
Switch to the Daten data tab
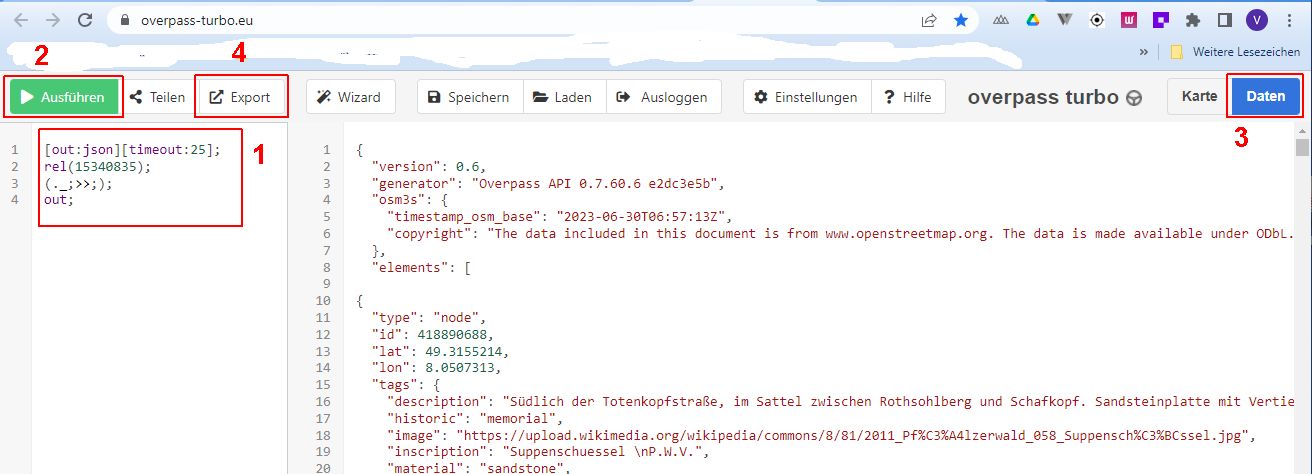pyautogui.click(x=1266, y=97)
